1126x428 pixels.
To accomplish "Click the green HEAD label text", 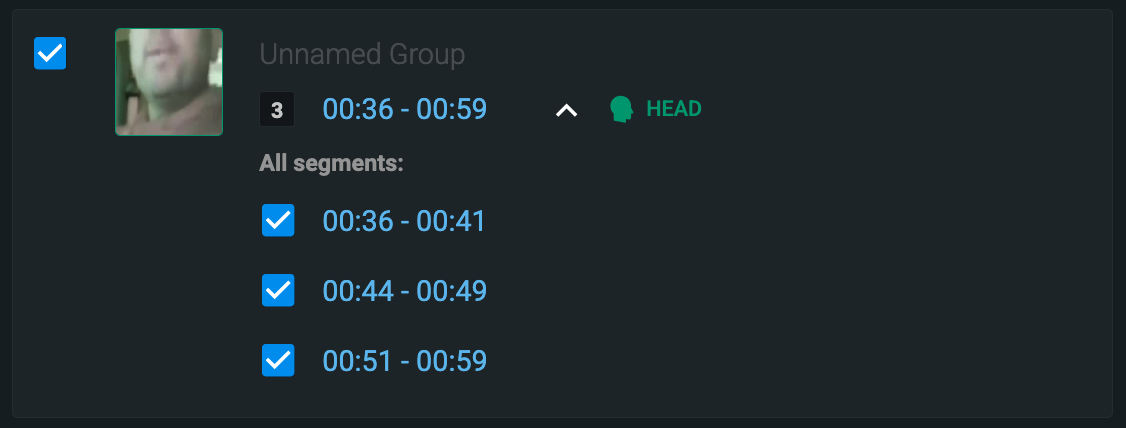I will click(x=674, y=109).
